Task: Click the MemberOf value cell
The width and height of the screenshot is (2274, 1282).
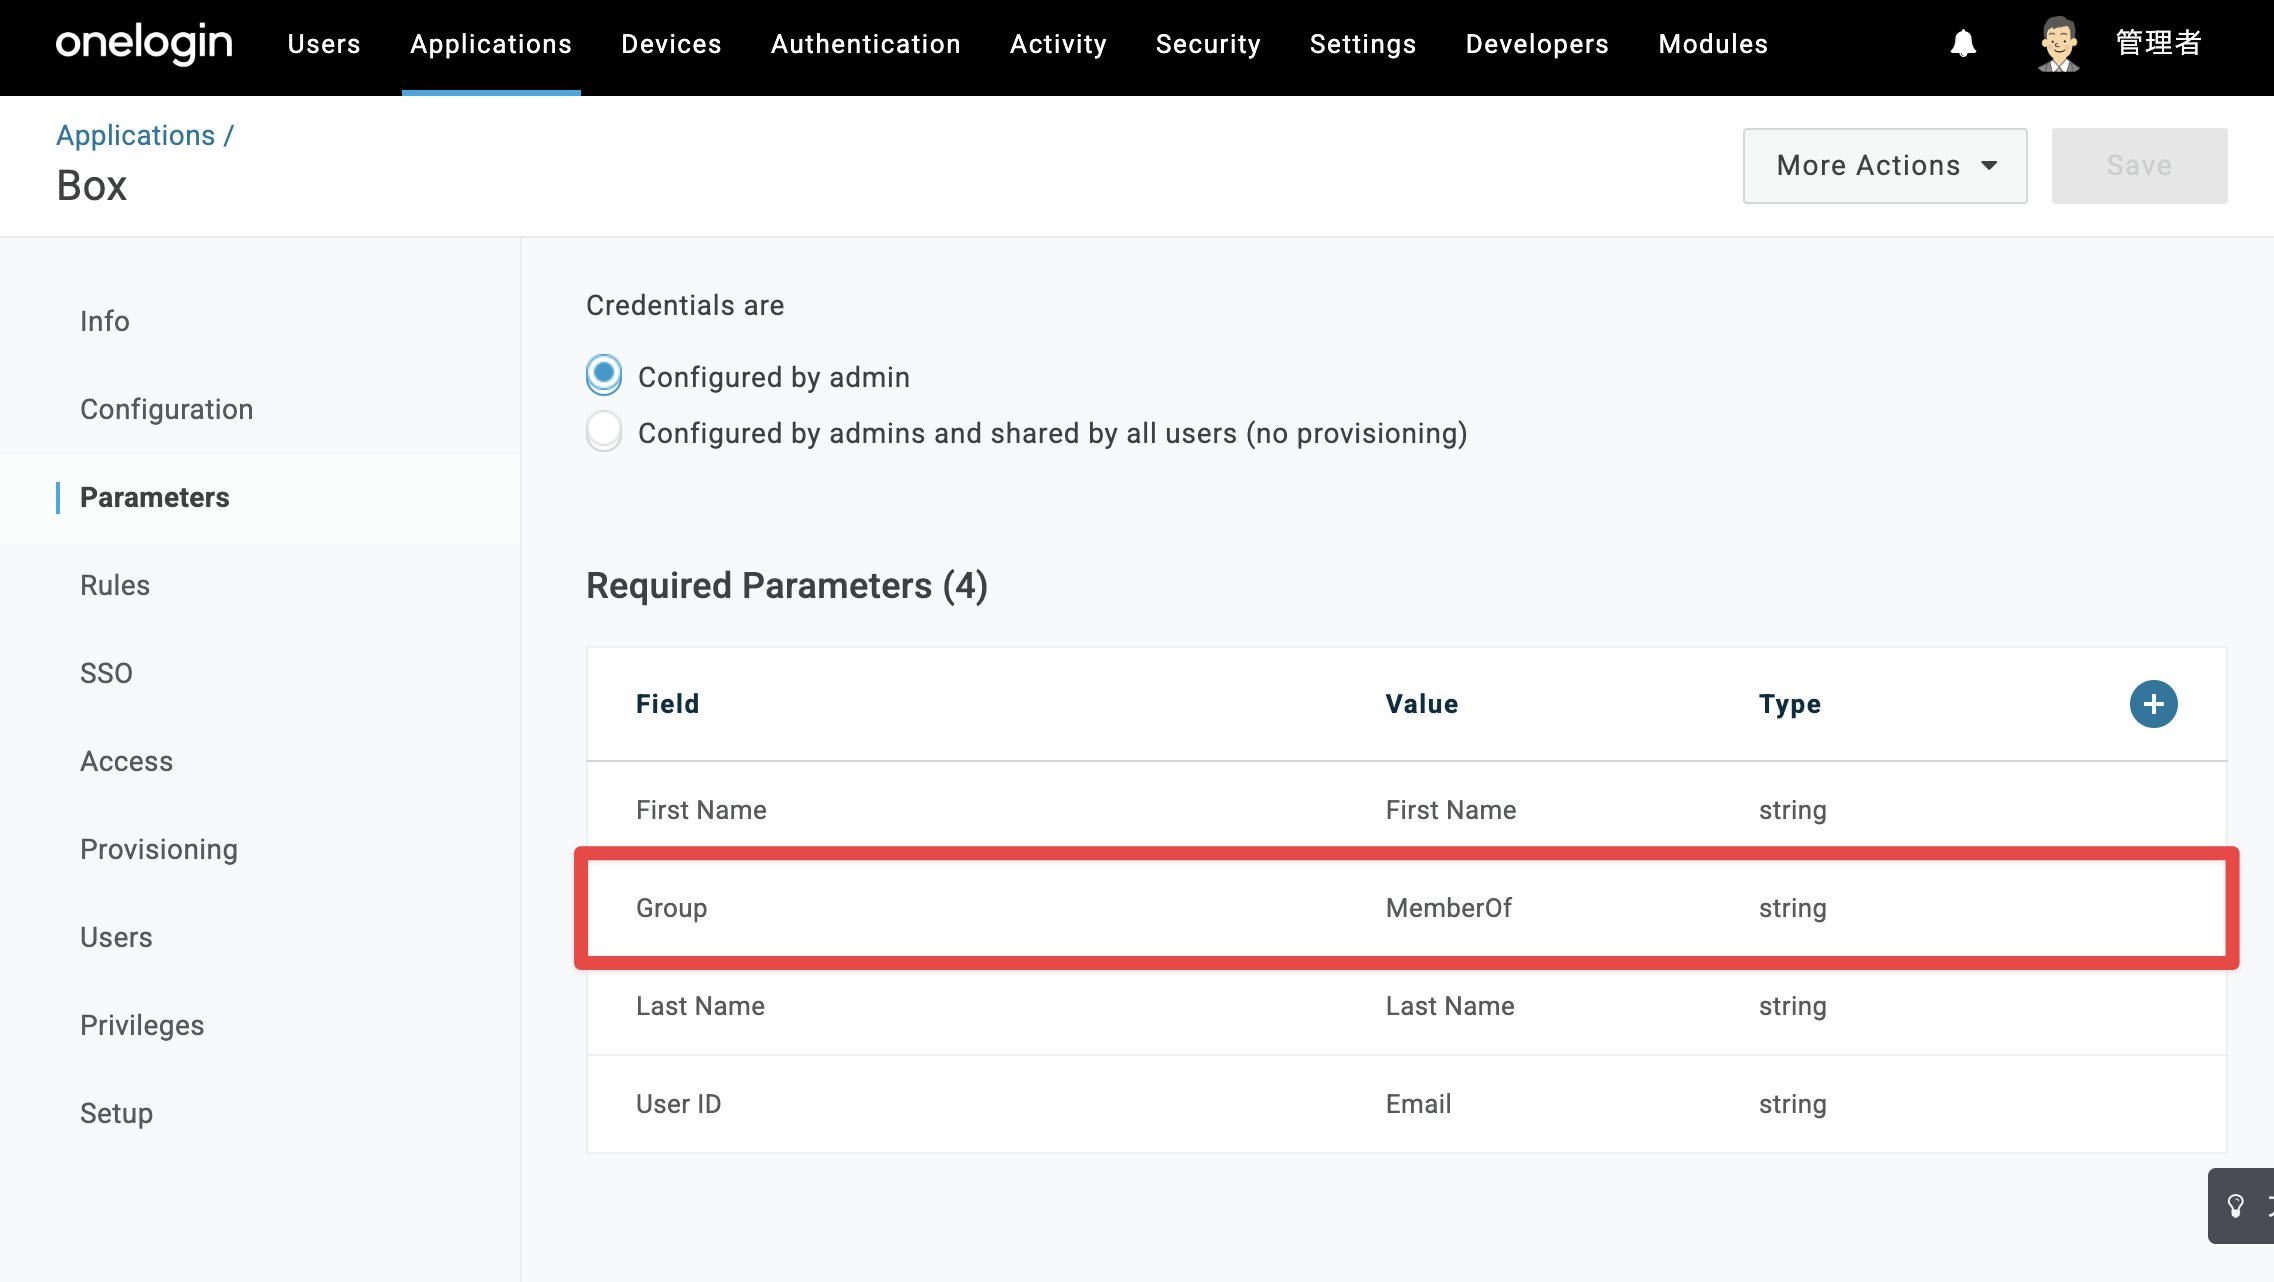Action: click(1448, 908)
